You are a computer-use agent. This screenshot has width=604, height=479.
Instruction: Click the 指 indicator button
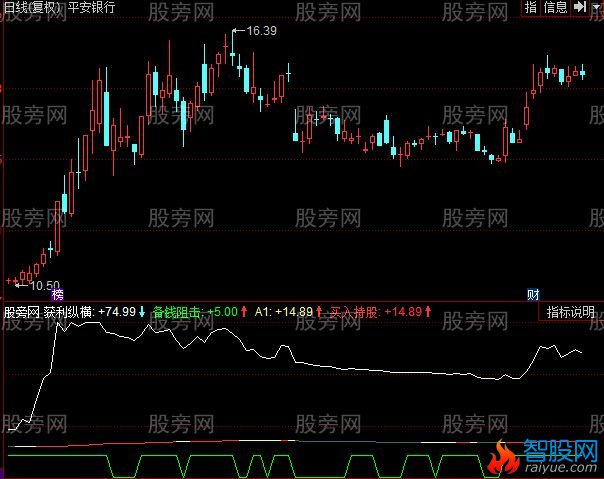[x=531, y=7]
